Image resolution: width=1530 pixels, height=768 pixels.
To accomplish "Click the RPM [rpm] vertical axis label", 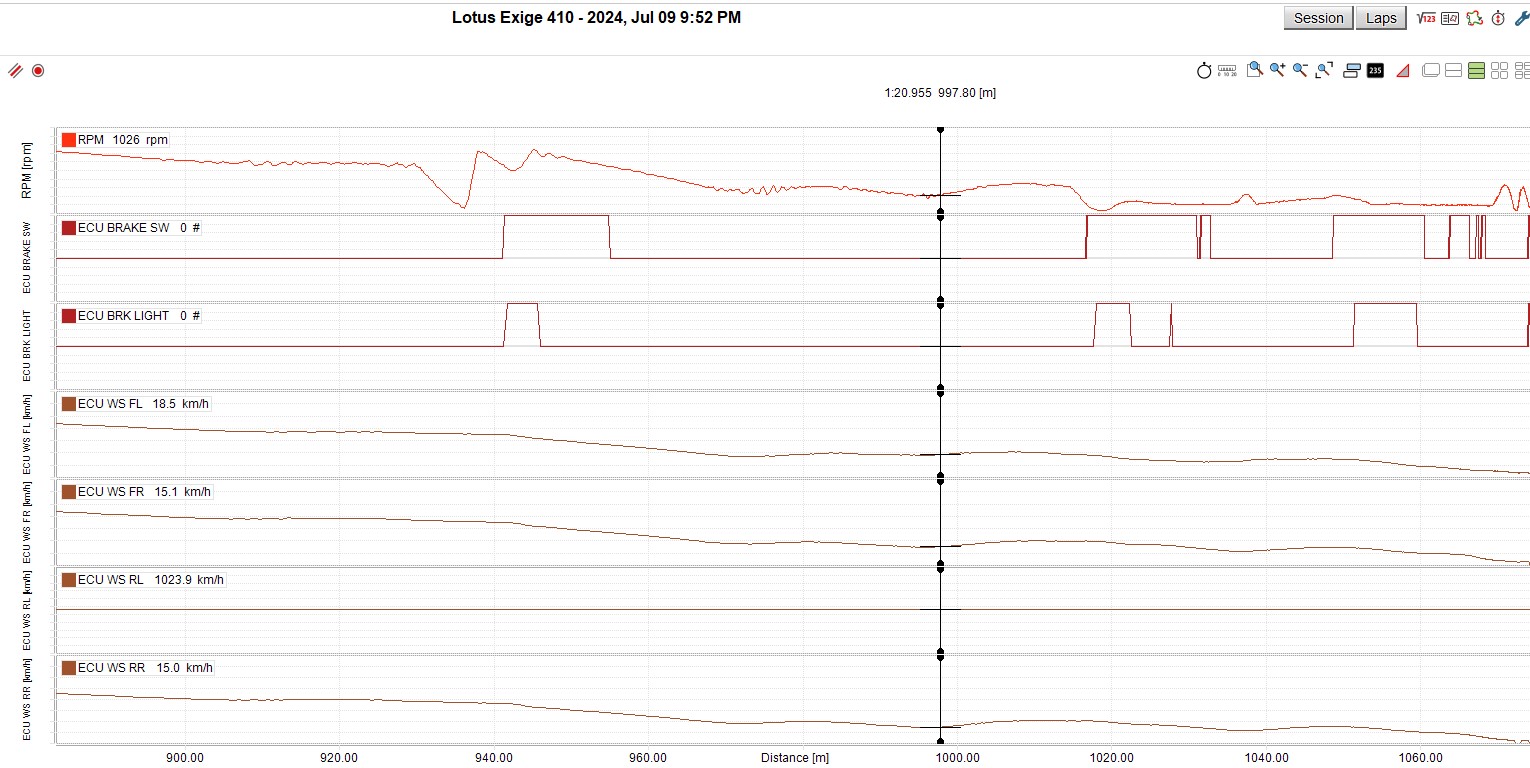I will pyautogui.click(x=27, y=170).
